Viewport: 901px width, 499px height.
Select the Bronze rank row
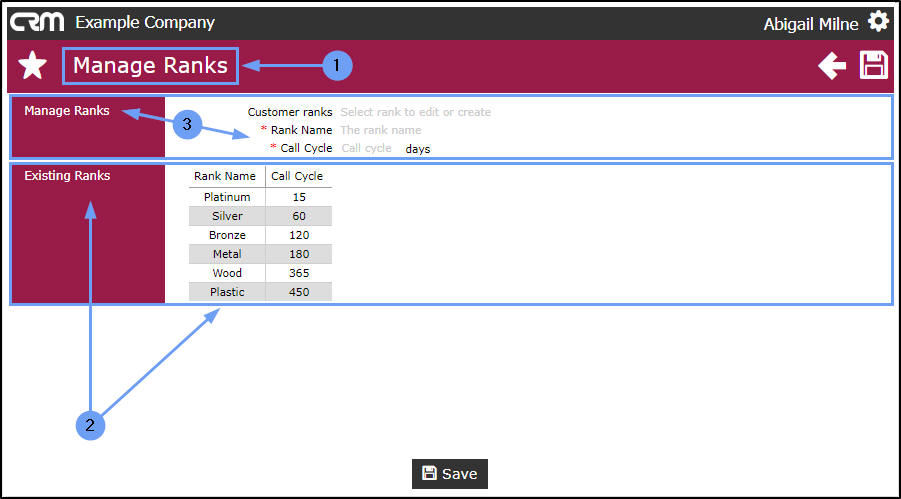tap(260, 235)
